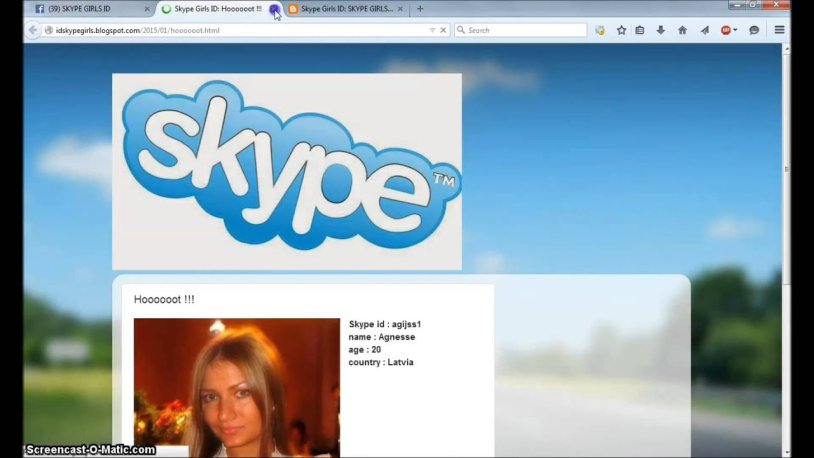Open the Firefox hamburger menu
Screen dimensions: 814x458
coord(779,30)
